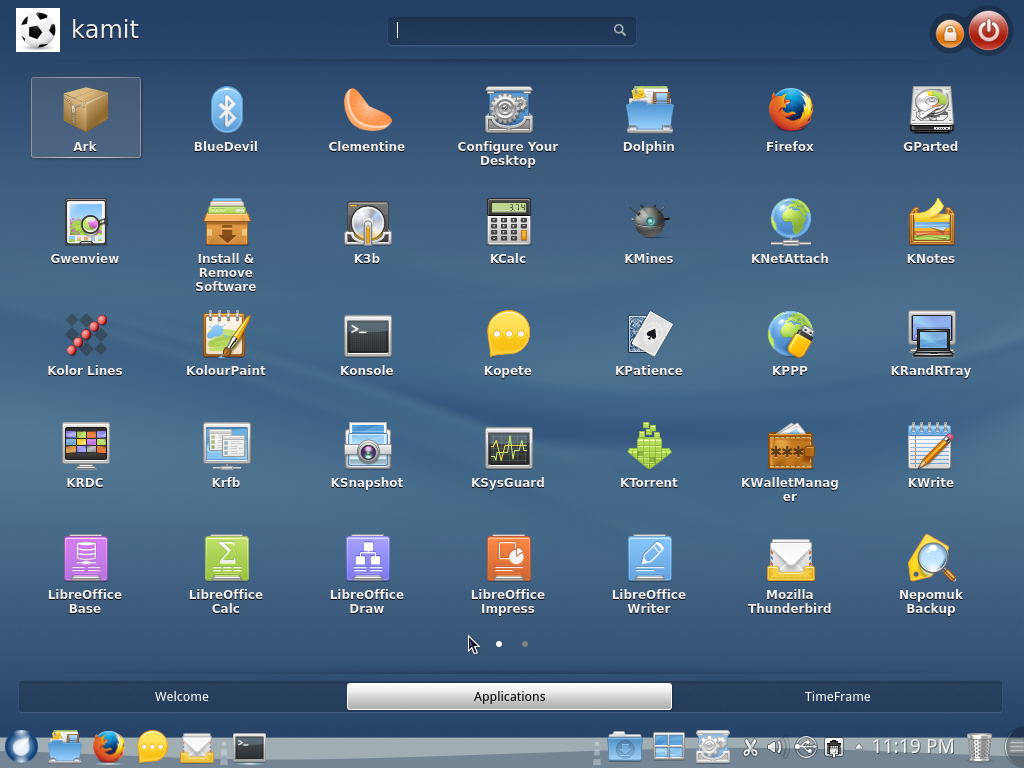Launch the Clementine music player
The image size is (1024, 768).
[366, 110]
